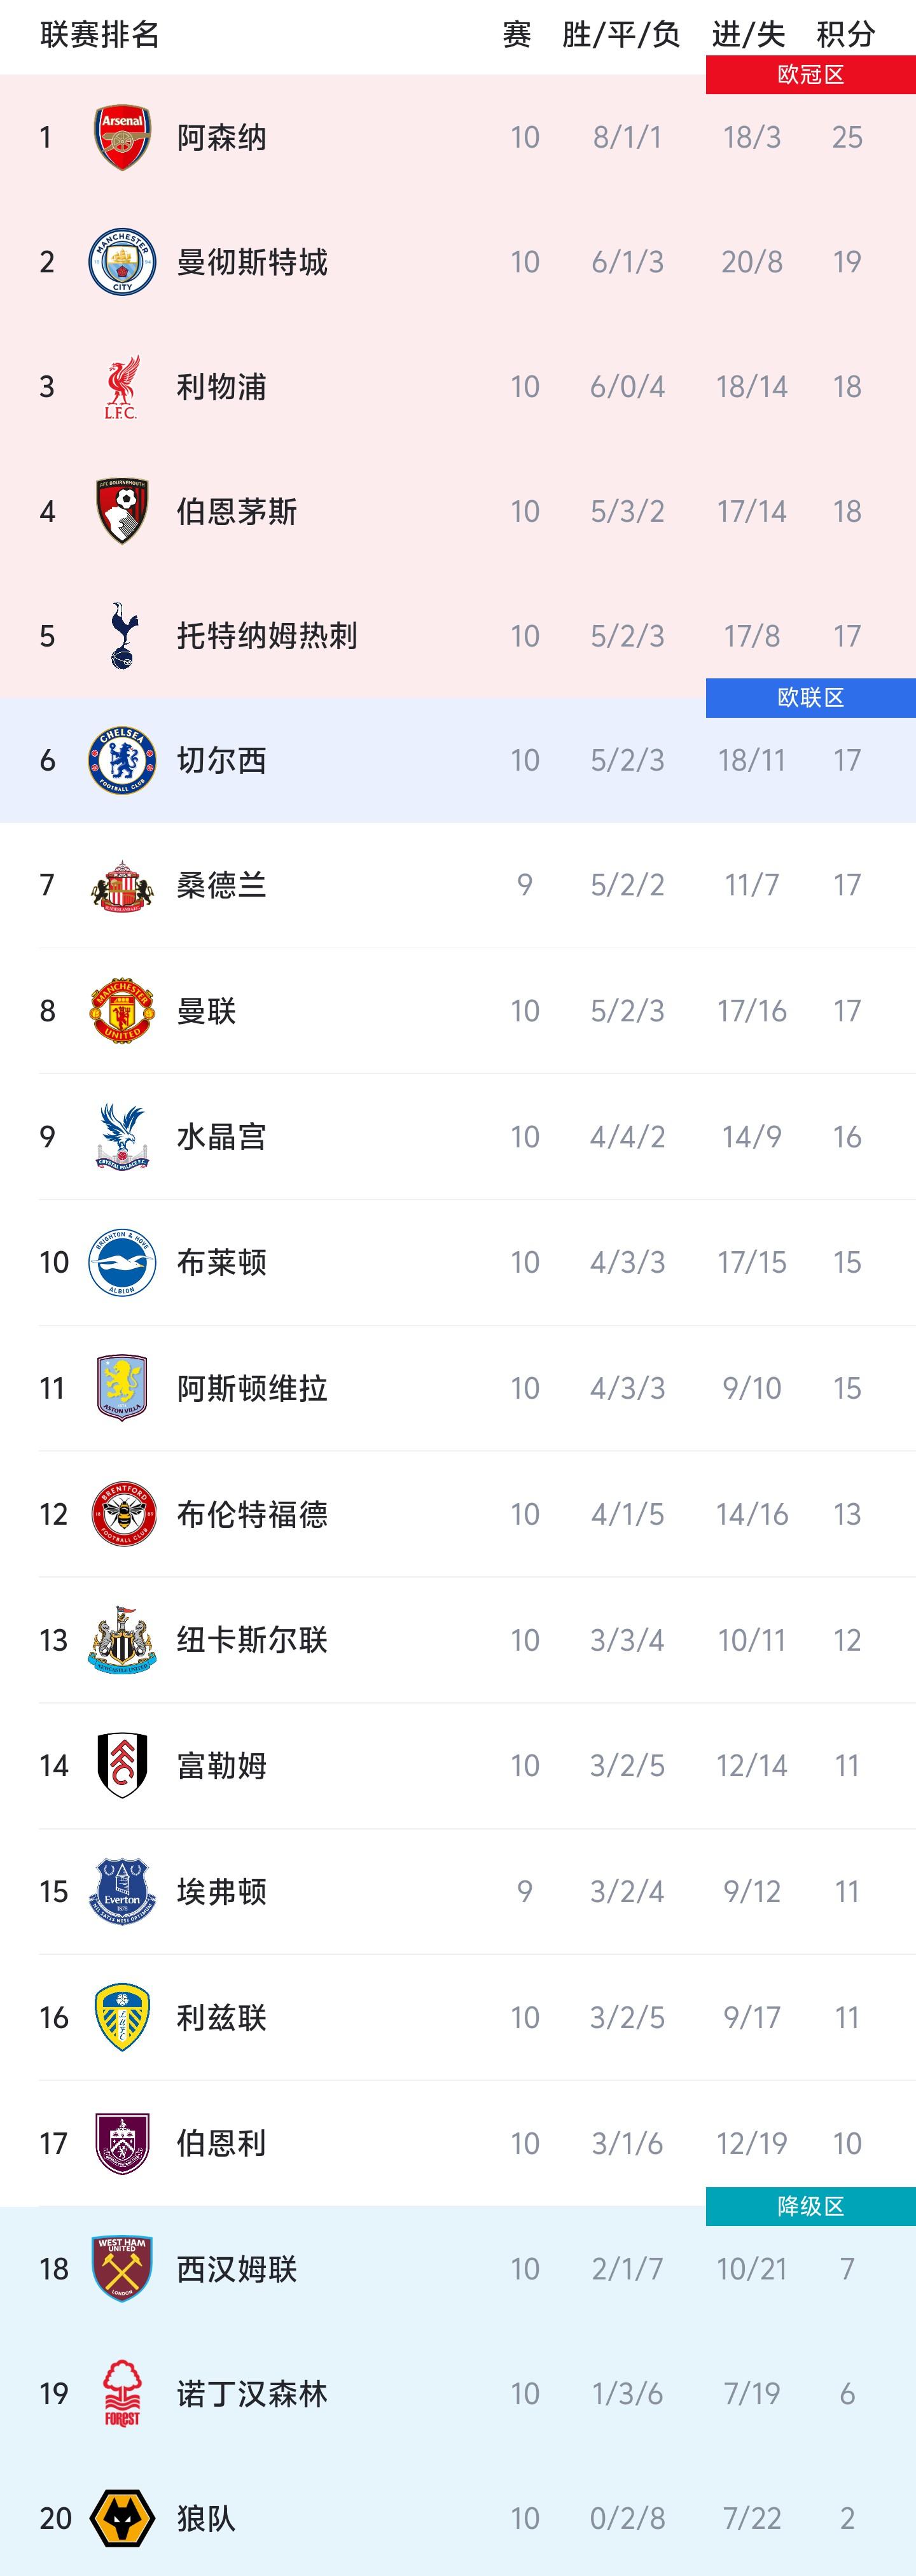
Task: Open the 桑德兰 team name
Action: [x=221, y=885]
